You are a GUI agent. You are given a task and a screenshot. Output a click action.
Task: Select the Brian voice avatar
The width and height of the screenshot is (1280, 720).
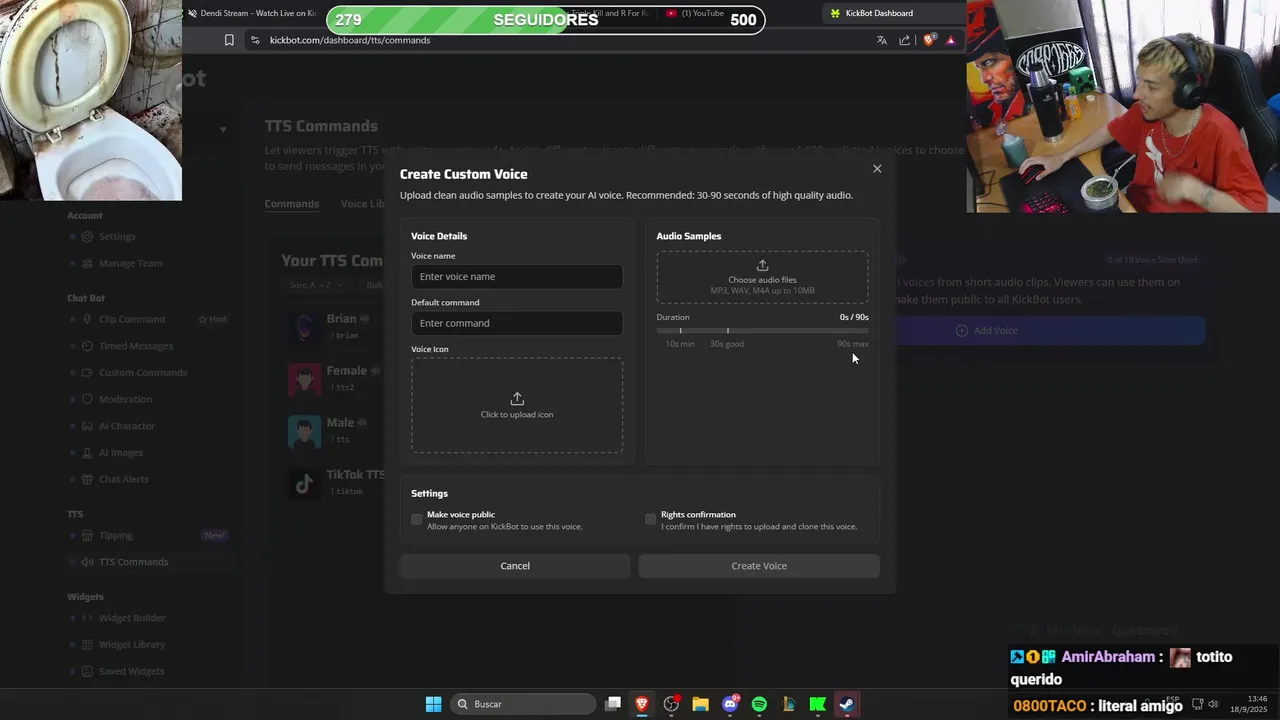click(304, 327)
